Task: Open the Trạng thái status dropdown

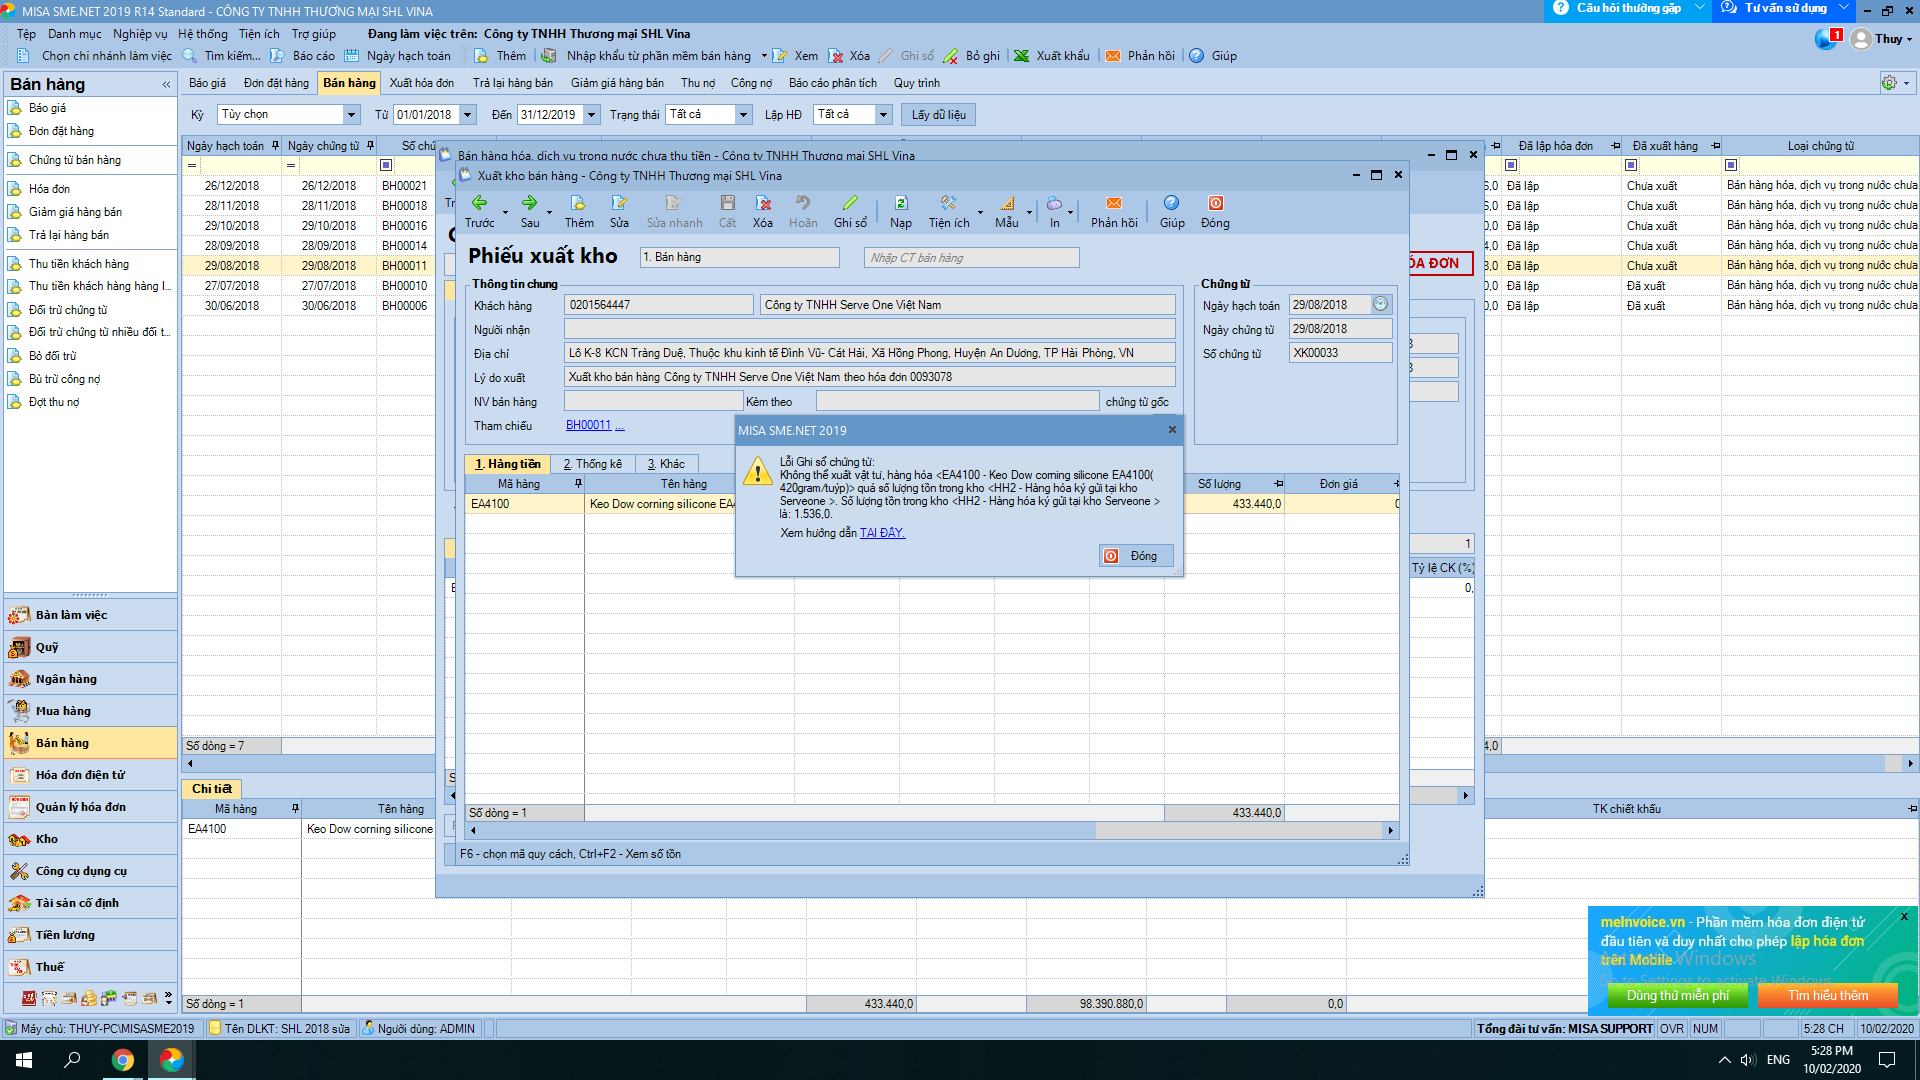Action: tap(743, 115)
